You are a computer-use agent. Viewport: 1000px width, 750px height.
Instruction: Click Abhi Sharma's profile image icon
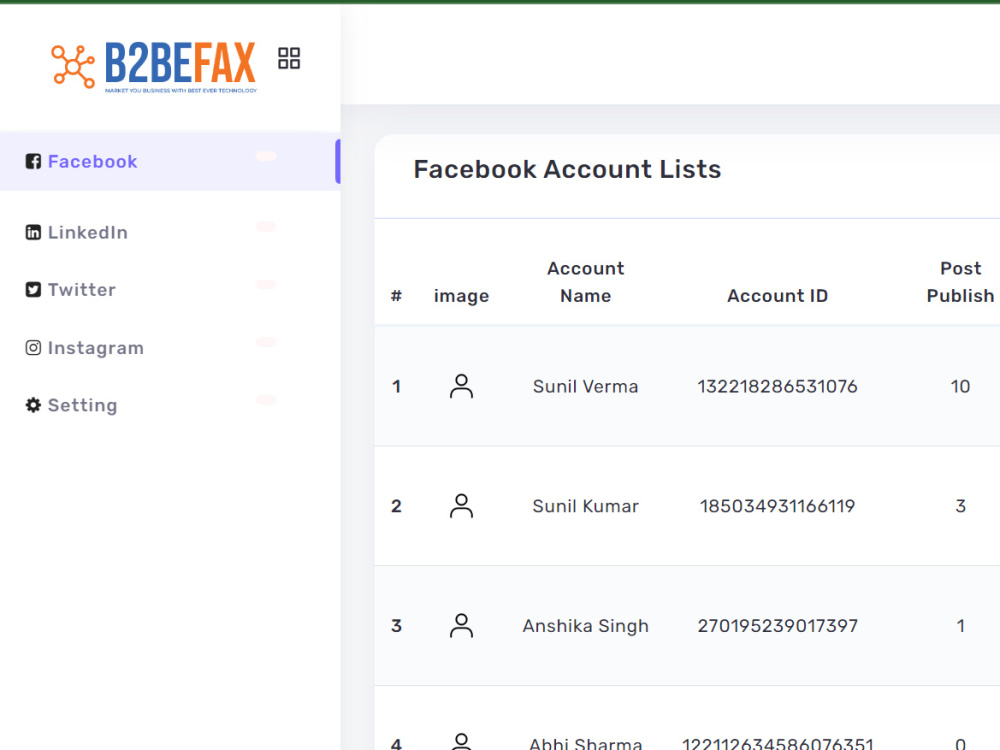(461, 742)
